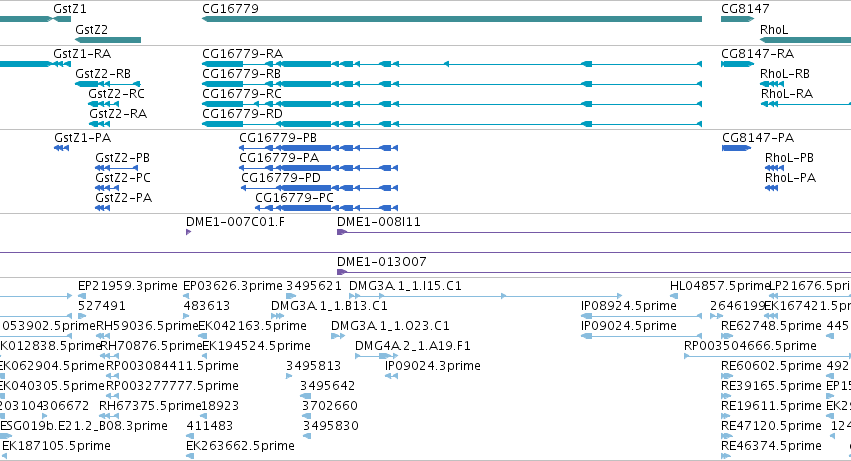Screen dimensions: 851x461
Task: Click the RH70876.5prime label
Action: tap(151, 346)
